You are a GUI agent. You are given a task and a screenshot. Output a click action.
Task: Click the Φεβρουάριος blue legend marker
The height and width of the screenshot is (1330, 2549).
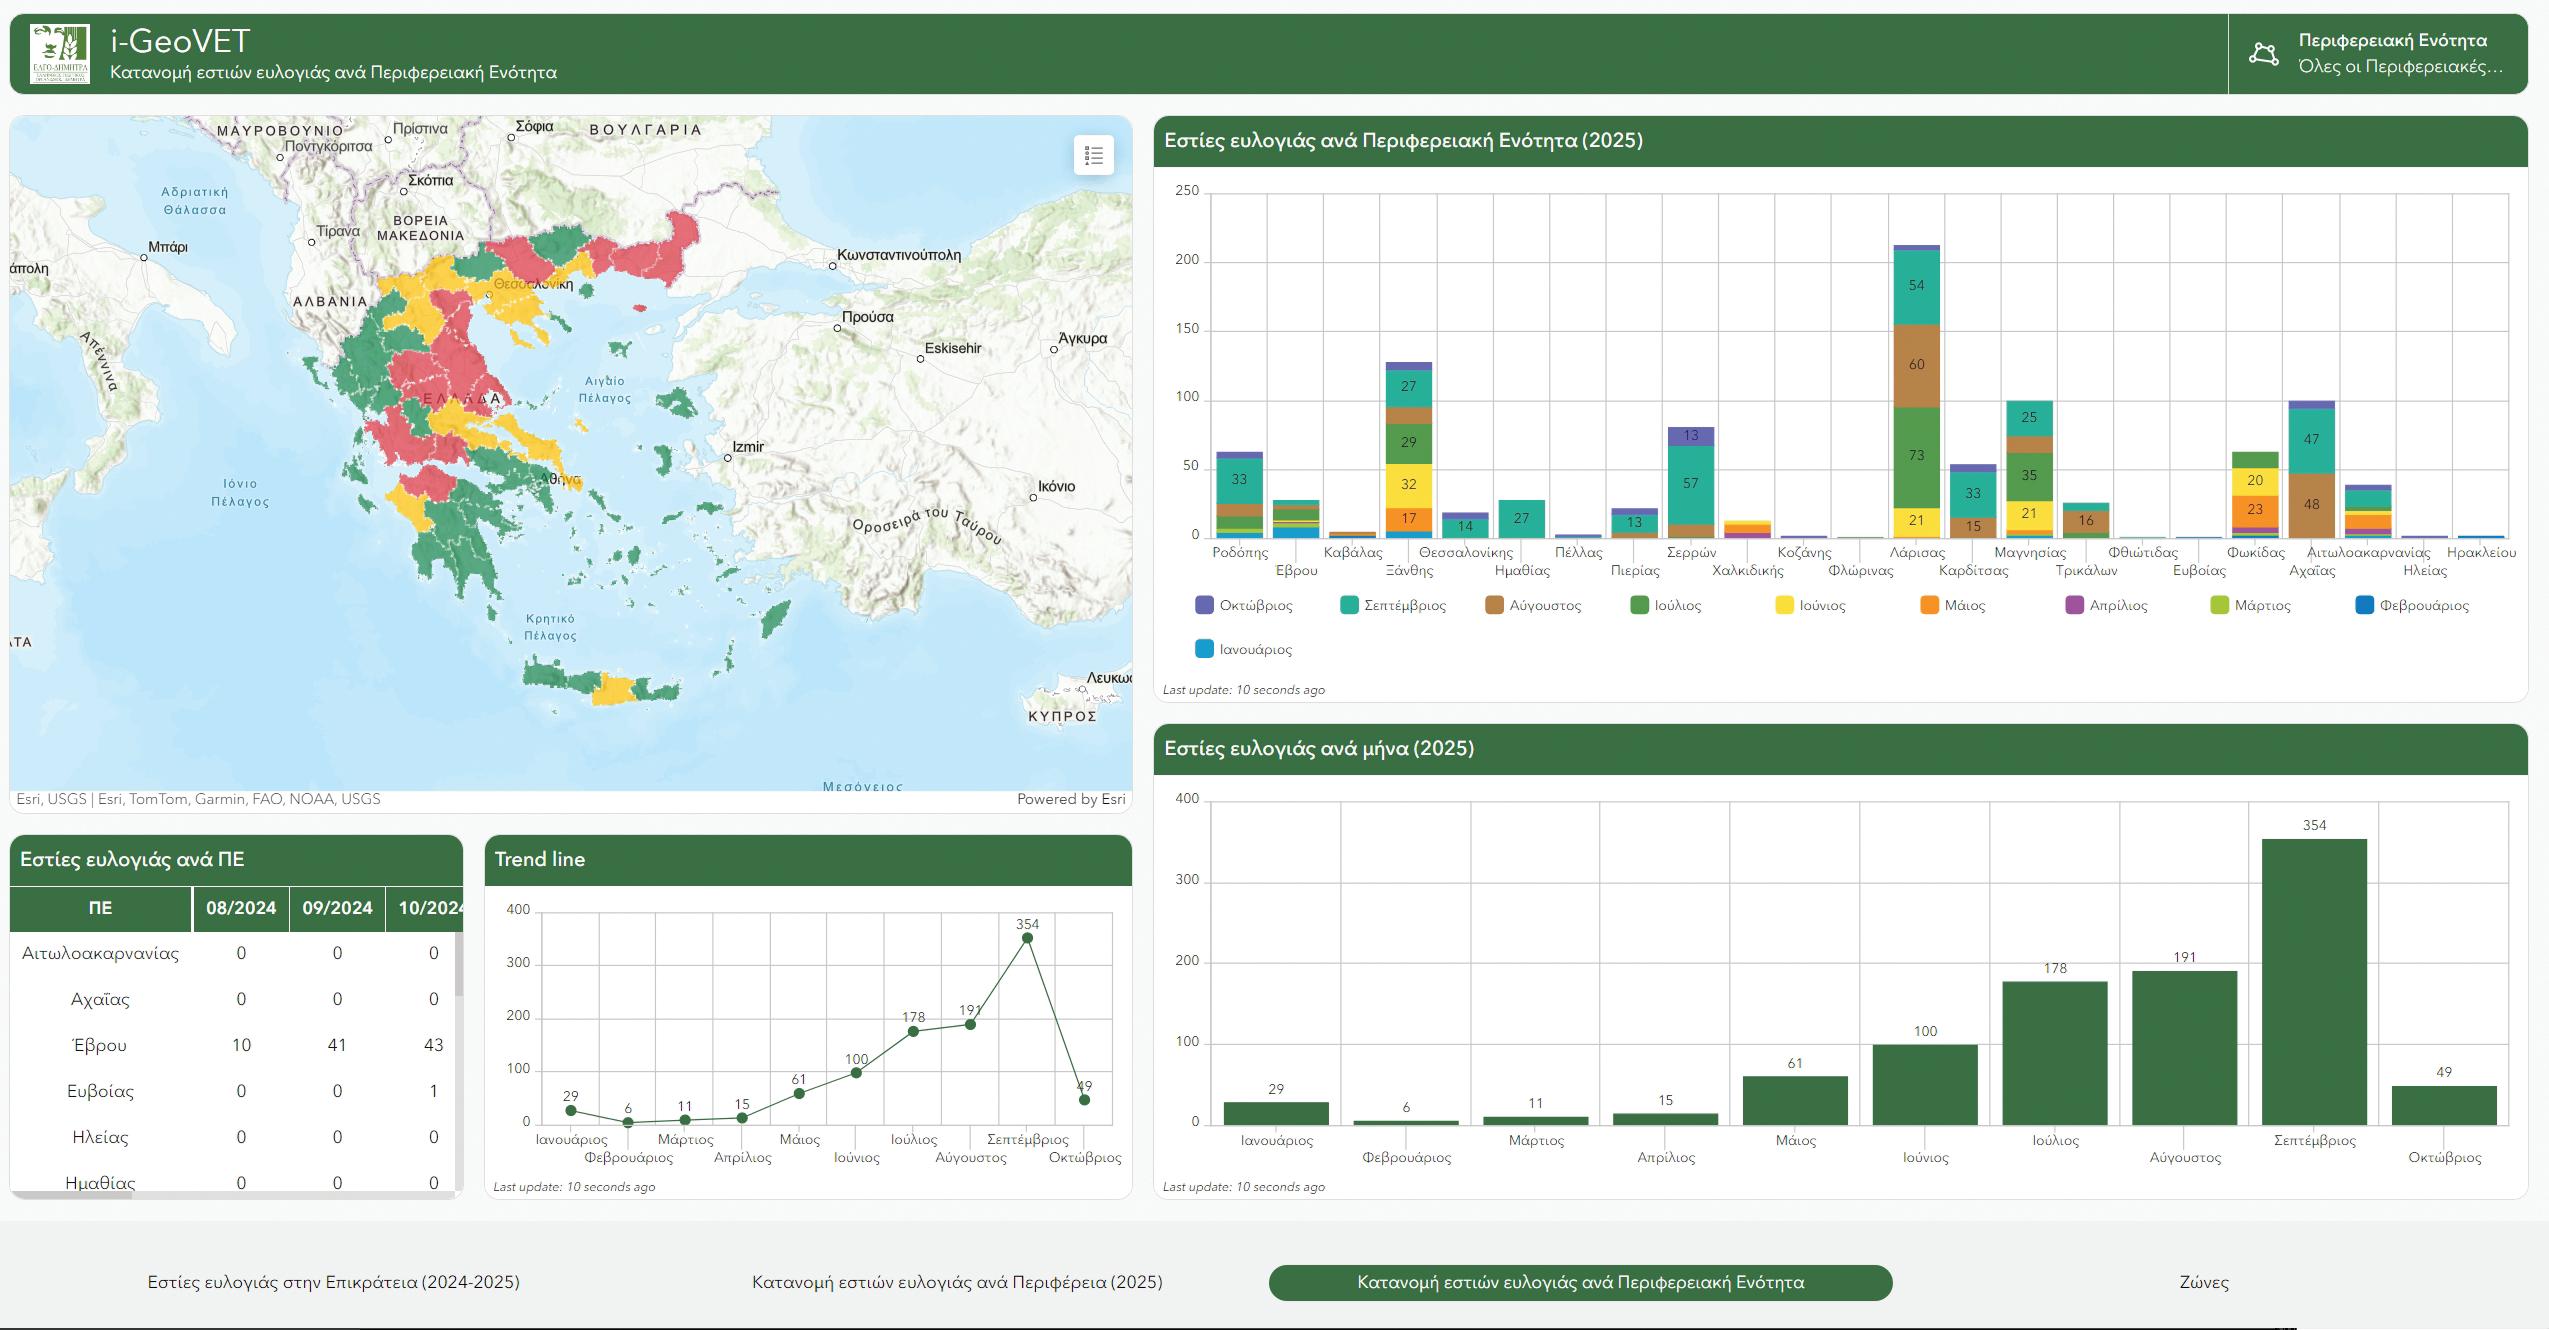click(2364, 605)
